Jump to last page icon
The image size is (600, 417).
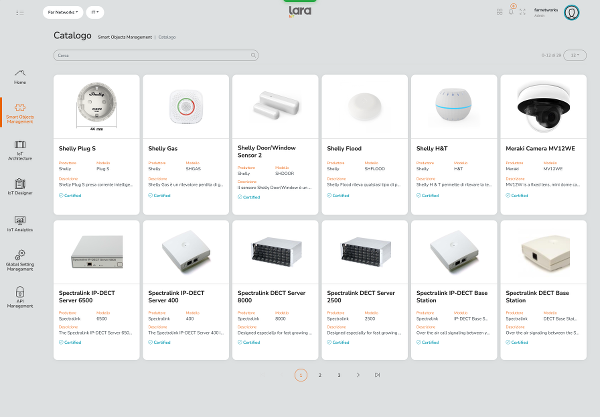(377, 375)
